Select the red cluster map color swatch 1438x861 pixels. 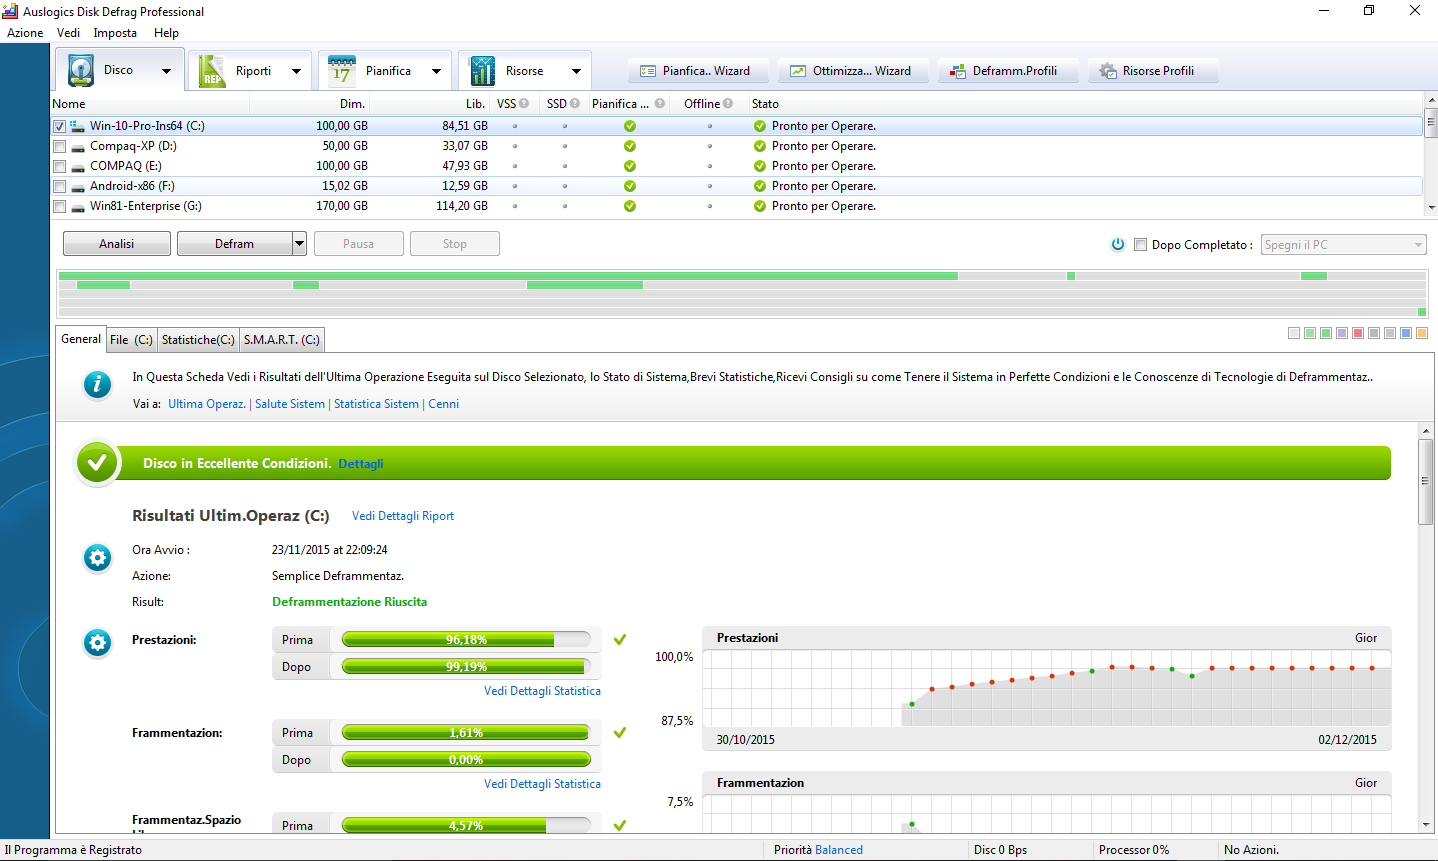1358,333
